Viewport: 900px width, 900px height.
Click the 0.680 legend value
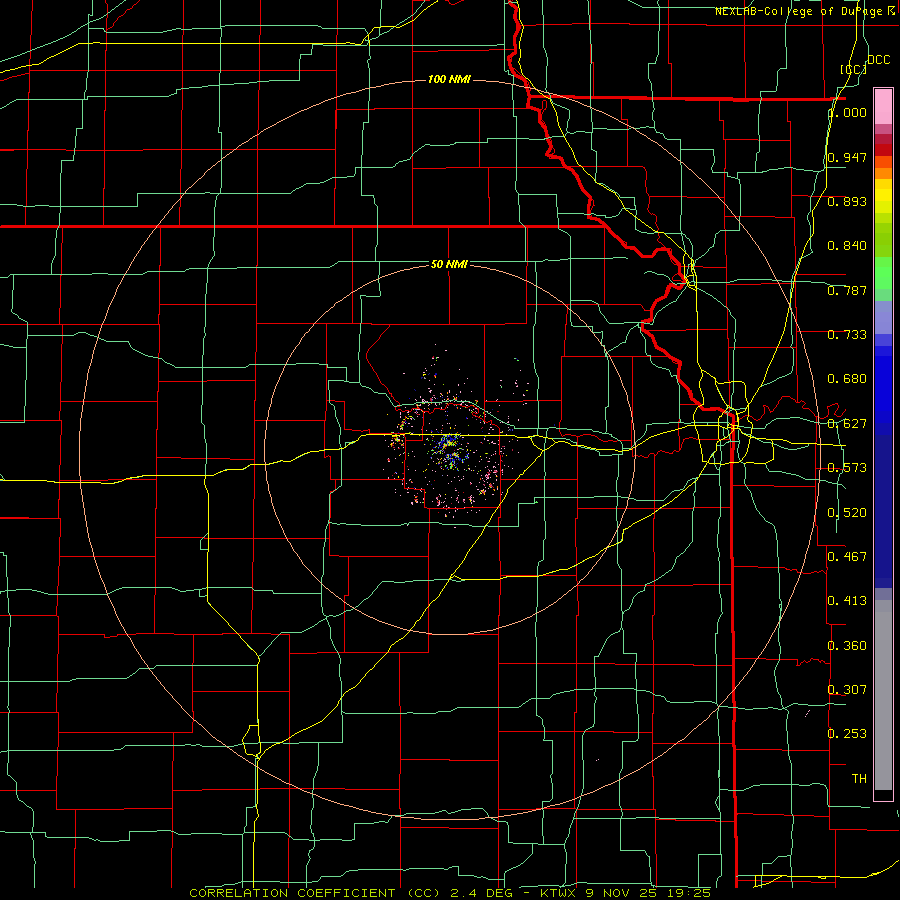[x=847, y=379]
